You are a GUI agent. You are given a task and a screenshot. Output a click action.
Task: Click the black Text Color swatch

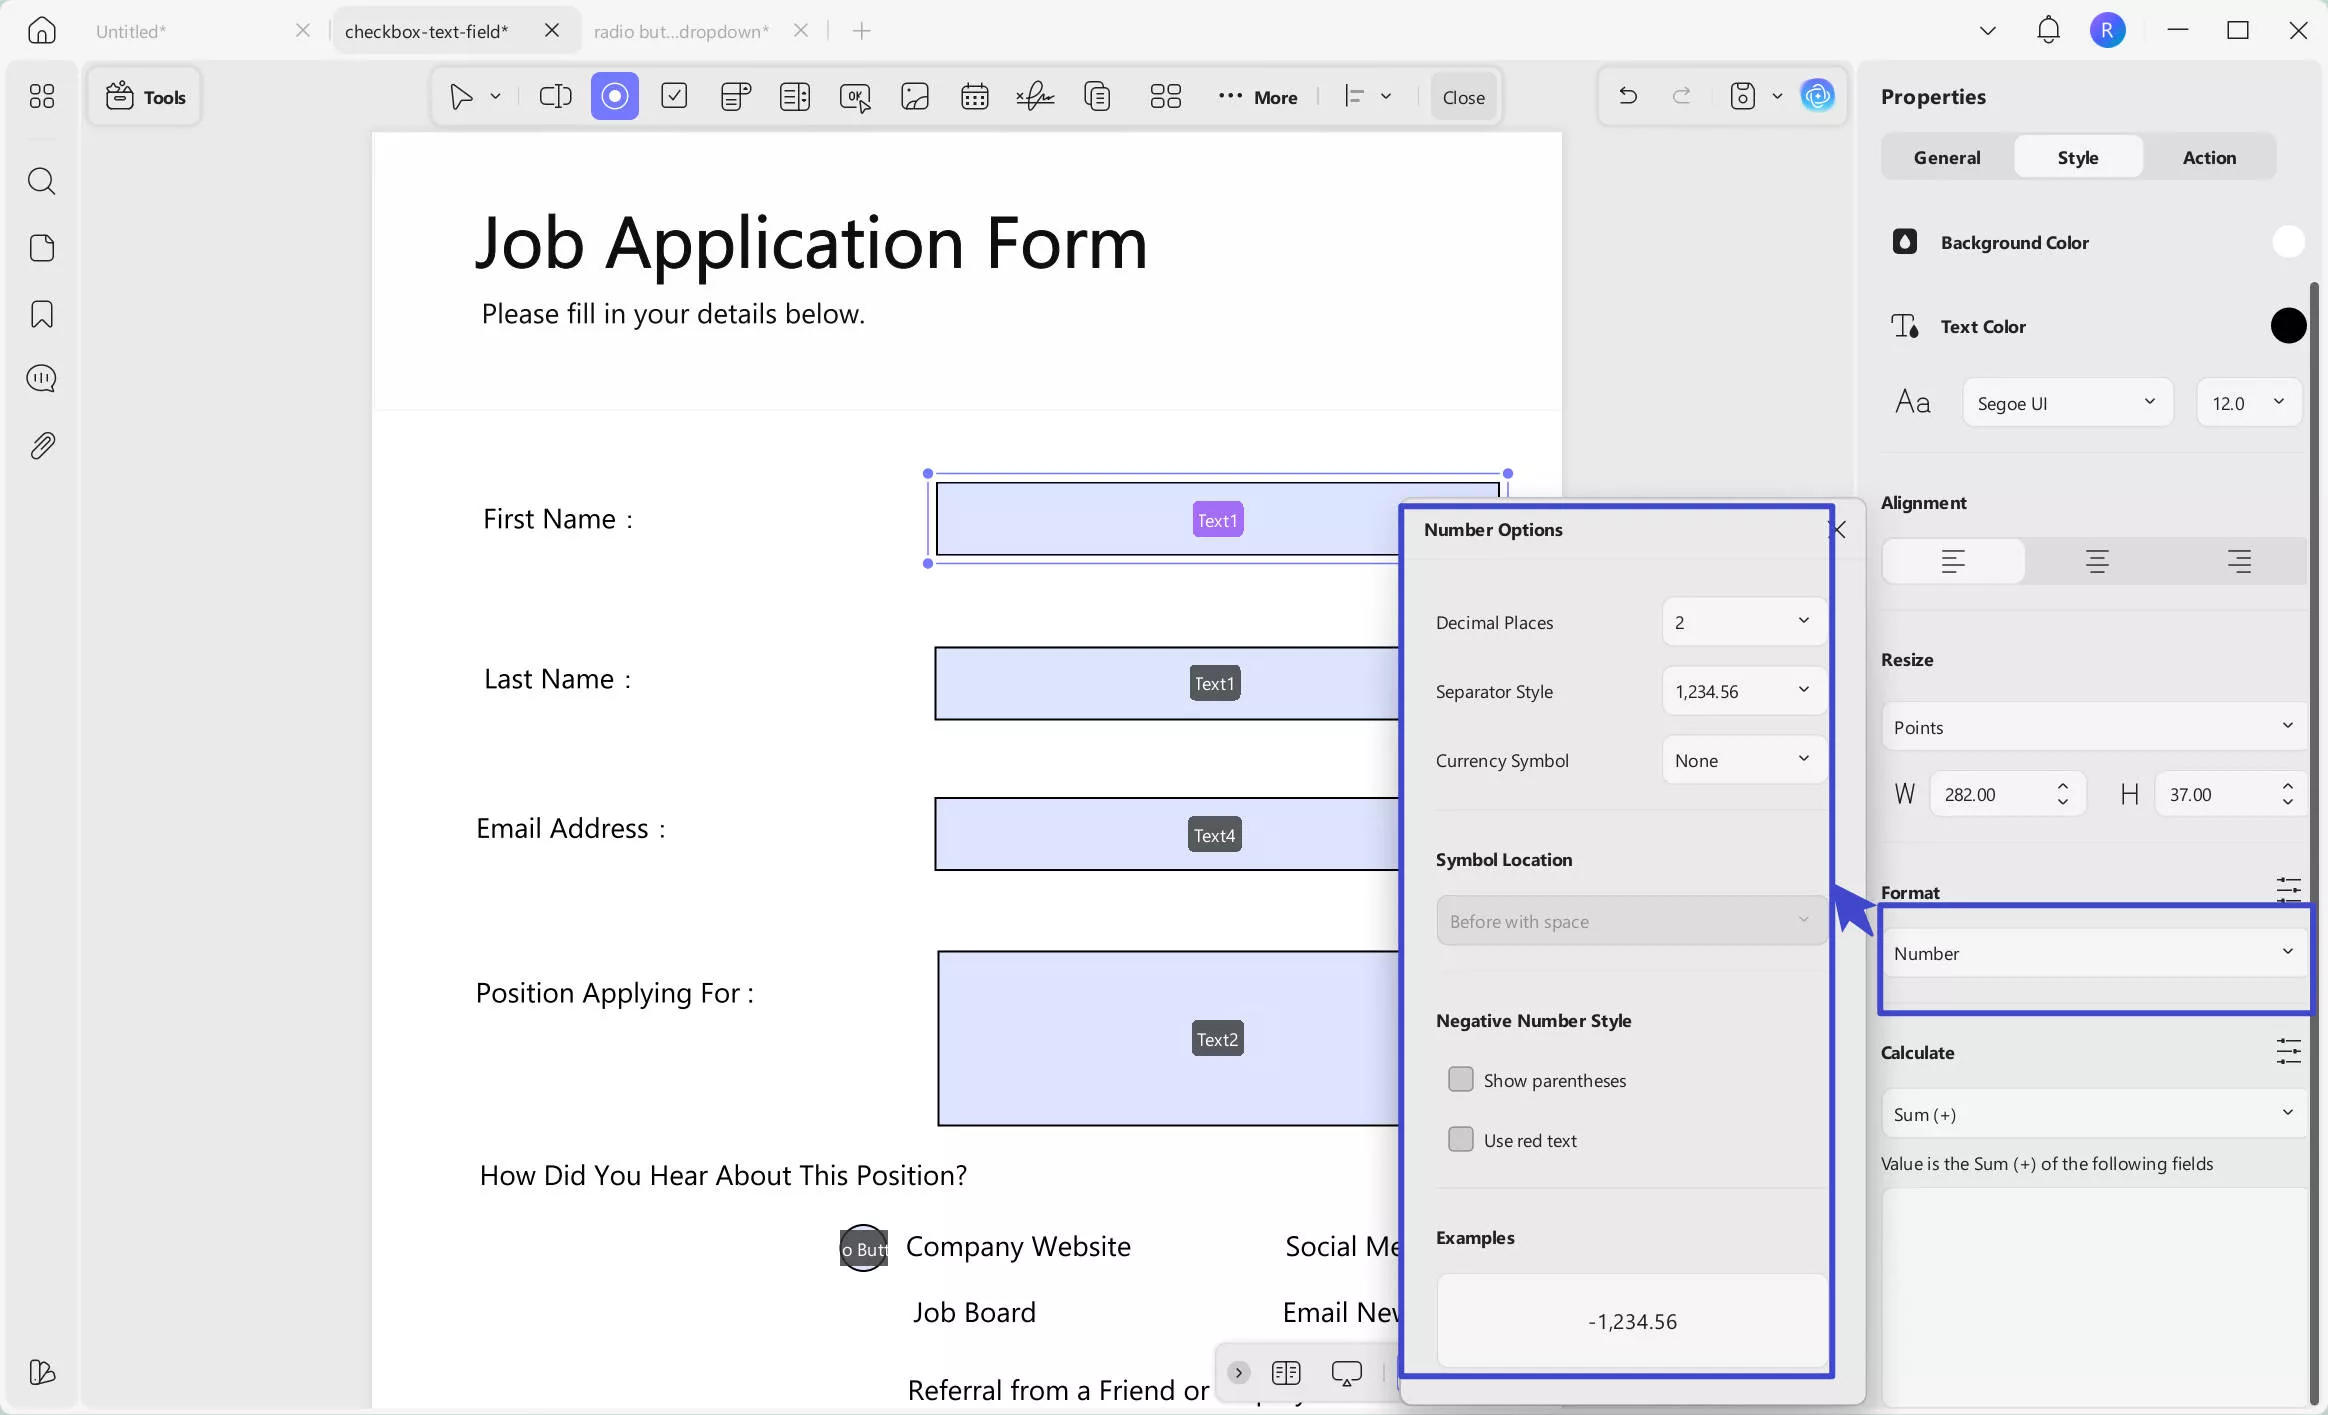(2287, 326)
